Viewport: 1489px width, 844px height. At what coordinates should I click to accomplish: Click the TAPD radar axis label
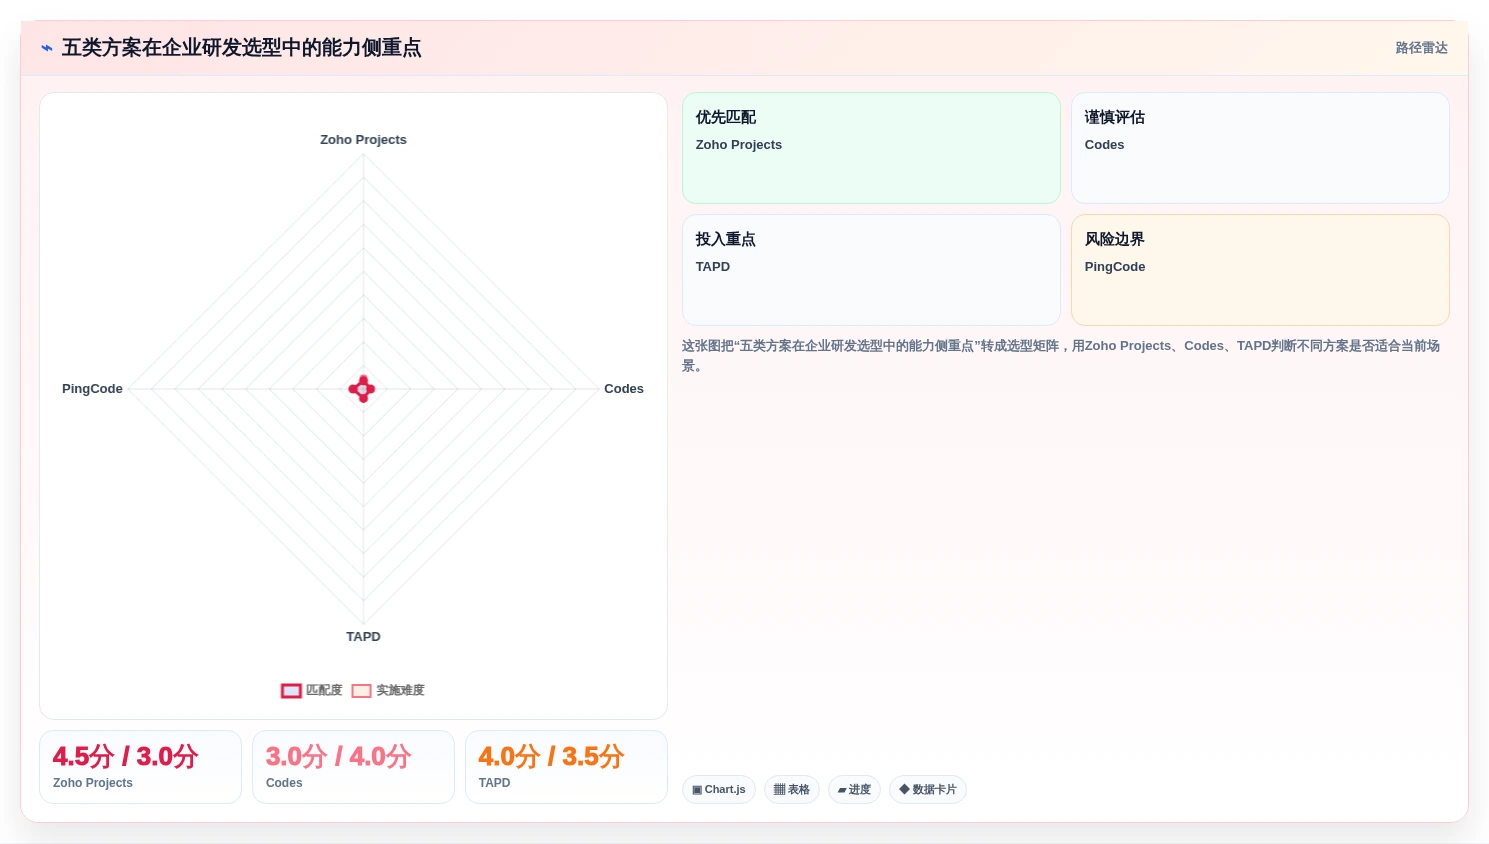click(x=363, y=637)
